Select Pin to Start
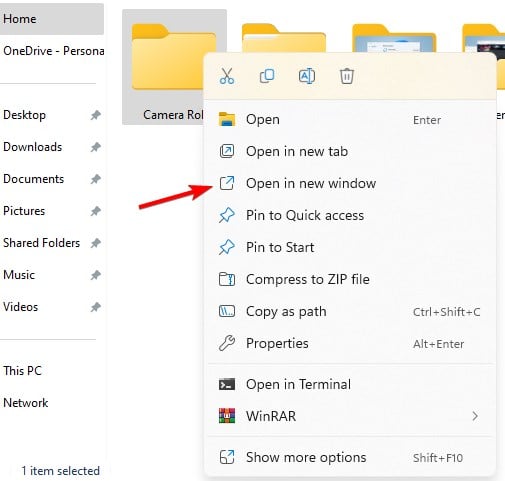Screen dimensions: 505x481 [x=350, y=247]
